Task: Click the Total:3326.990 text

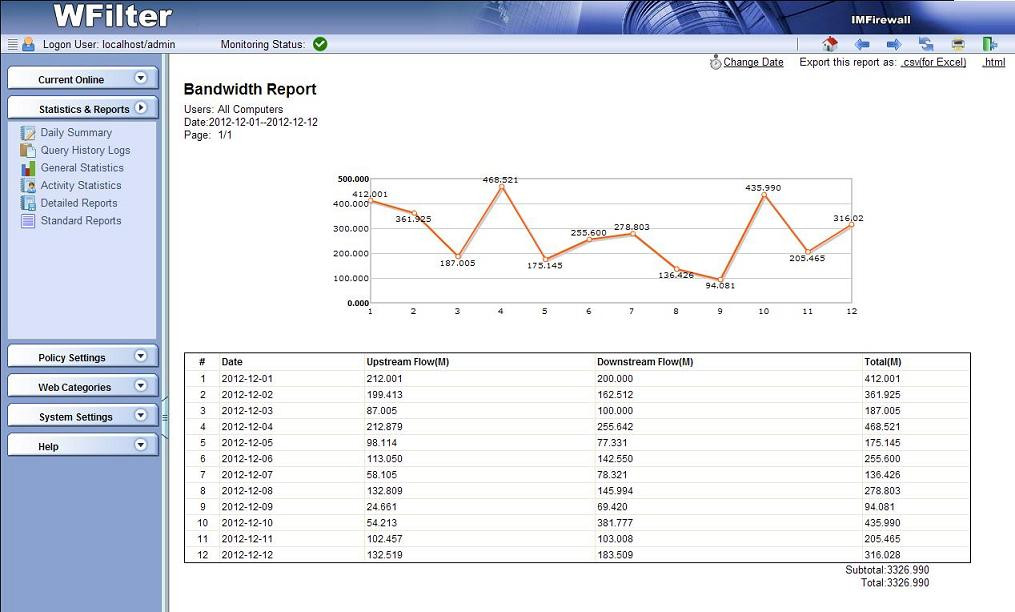Action: coord(895,583)
